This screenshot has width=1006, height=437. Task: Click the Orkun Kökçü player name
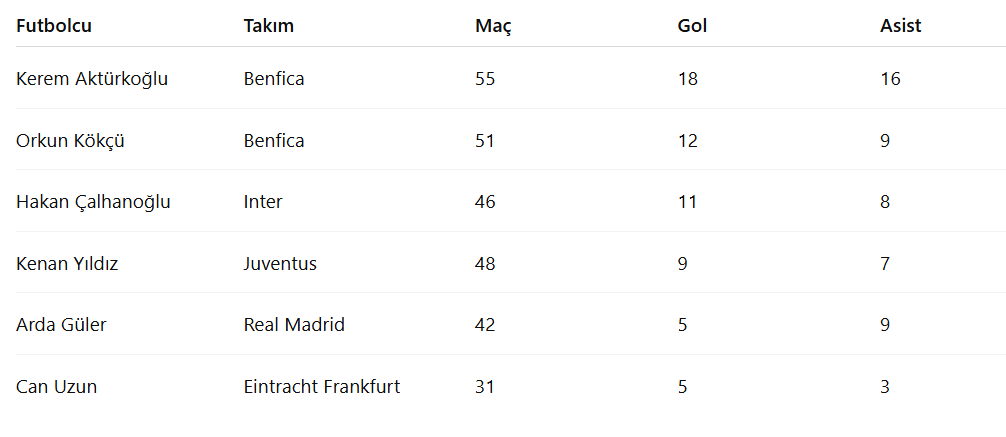71,141
